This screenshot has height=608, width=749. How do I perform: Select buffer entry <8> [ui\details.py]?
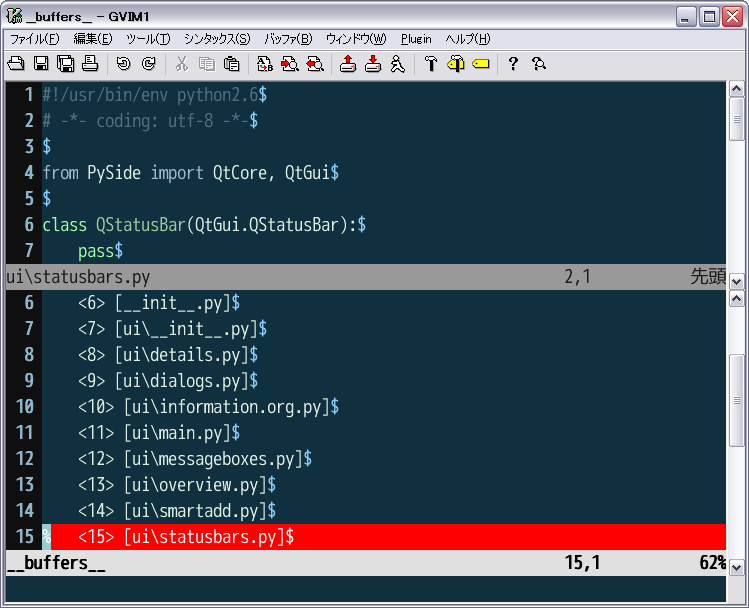[168, 355]
